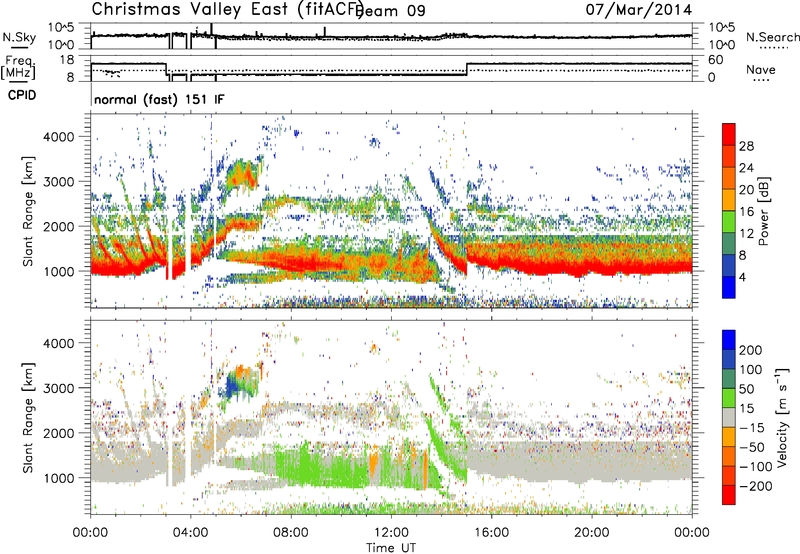
Task: Click the title 'Christmas Valley East (fitACF)'
Action: tap(228, 9)
